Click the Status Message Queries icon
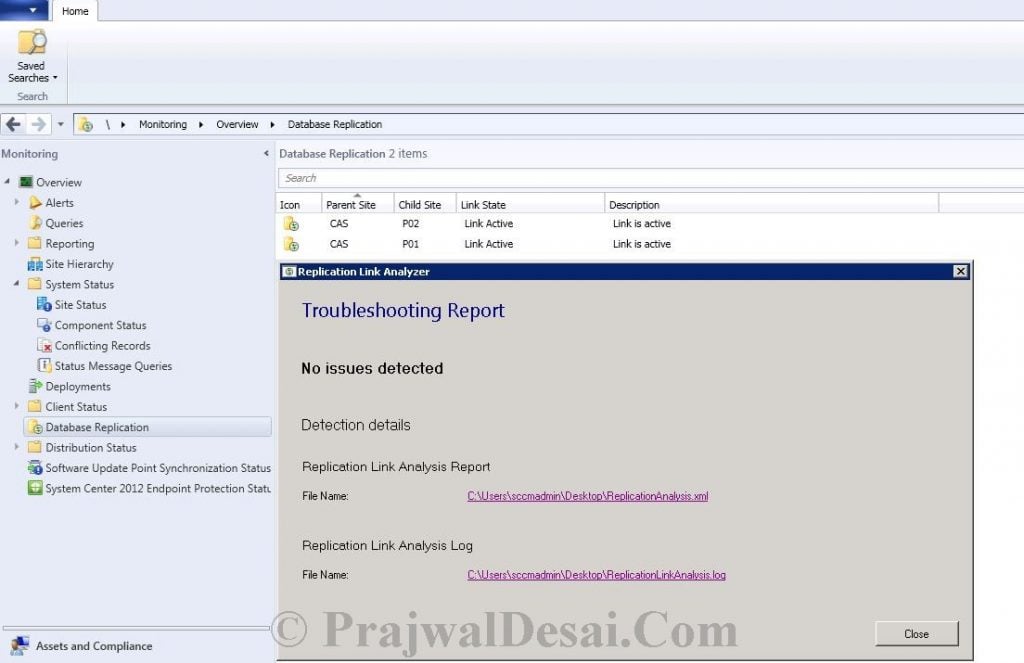The width and height of the screenshot is (1024, 663). pyautogui.click(x=44, y=366)
